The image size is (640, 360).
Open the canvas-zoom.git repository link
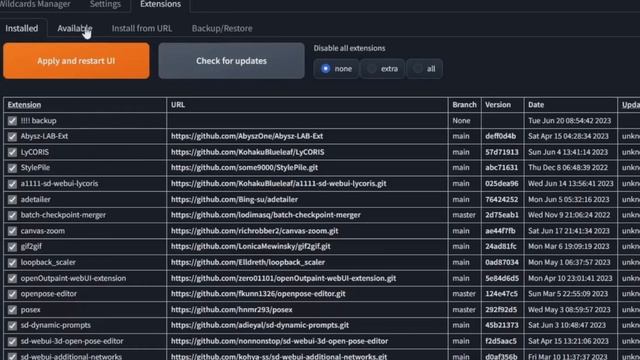click(255, 231)
